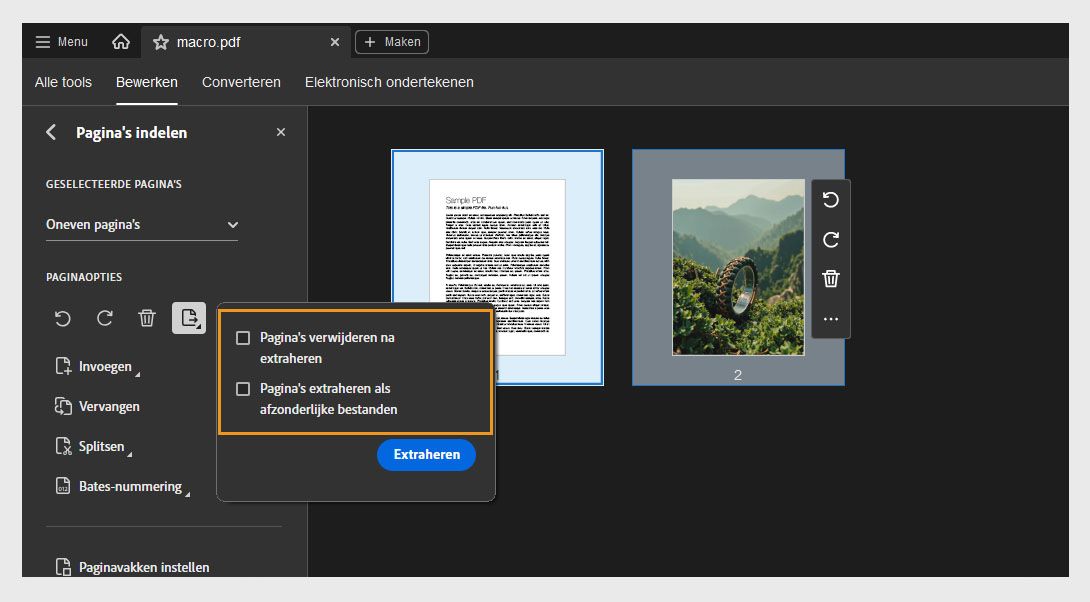Click the rotate clockwise icon under Paginaopties
This screenshot has width=1090, height=602.
click(x=105, y=318)
